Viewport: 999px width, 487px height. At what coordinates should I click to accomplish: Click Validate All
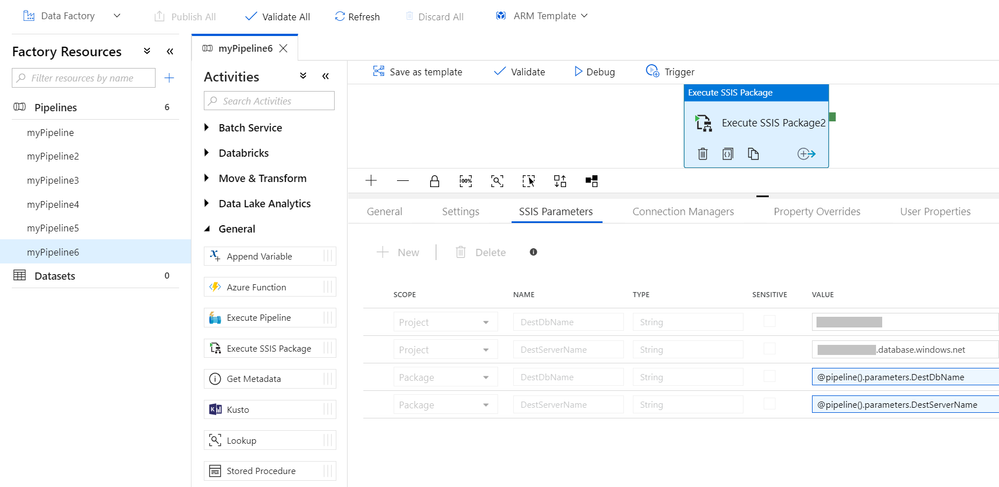(x=278, y=17)
